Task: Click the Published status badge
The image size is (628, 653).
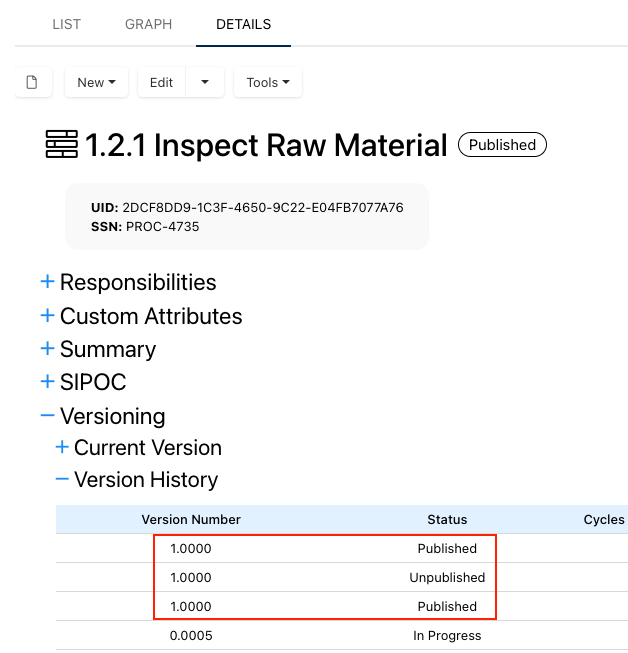Action: coord(502,145)
